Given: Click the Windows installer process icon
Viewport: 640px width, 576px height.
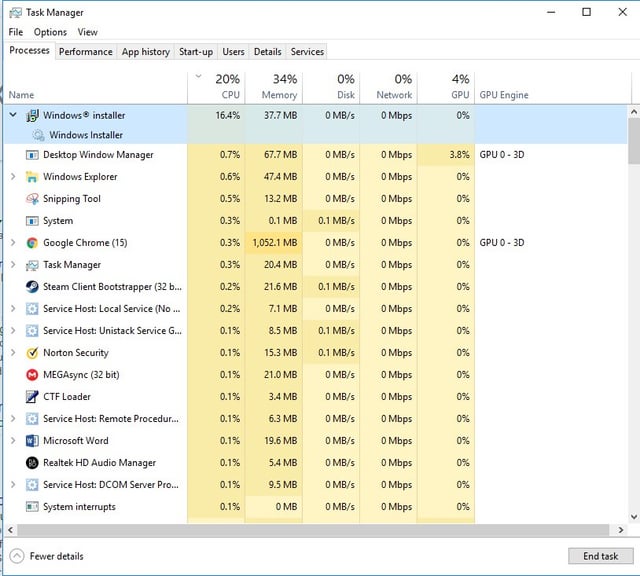Looking at the screenshot, I should point(32,116).
